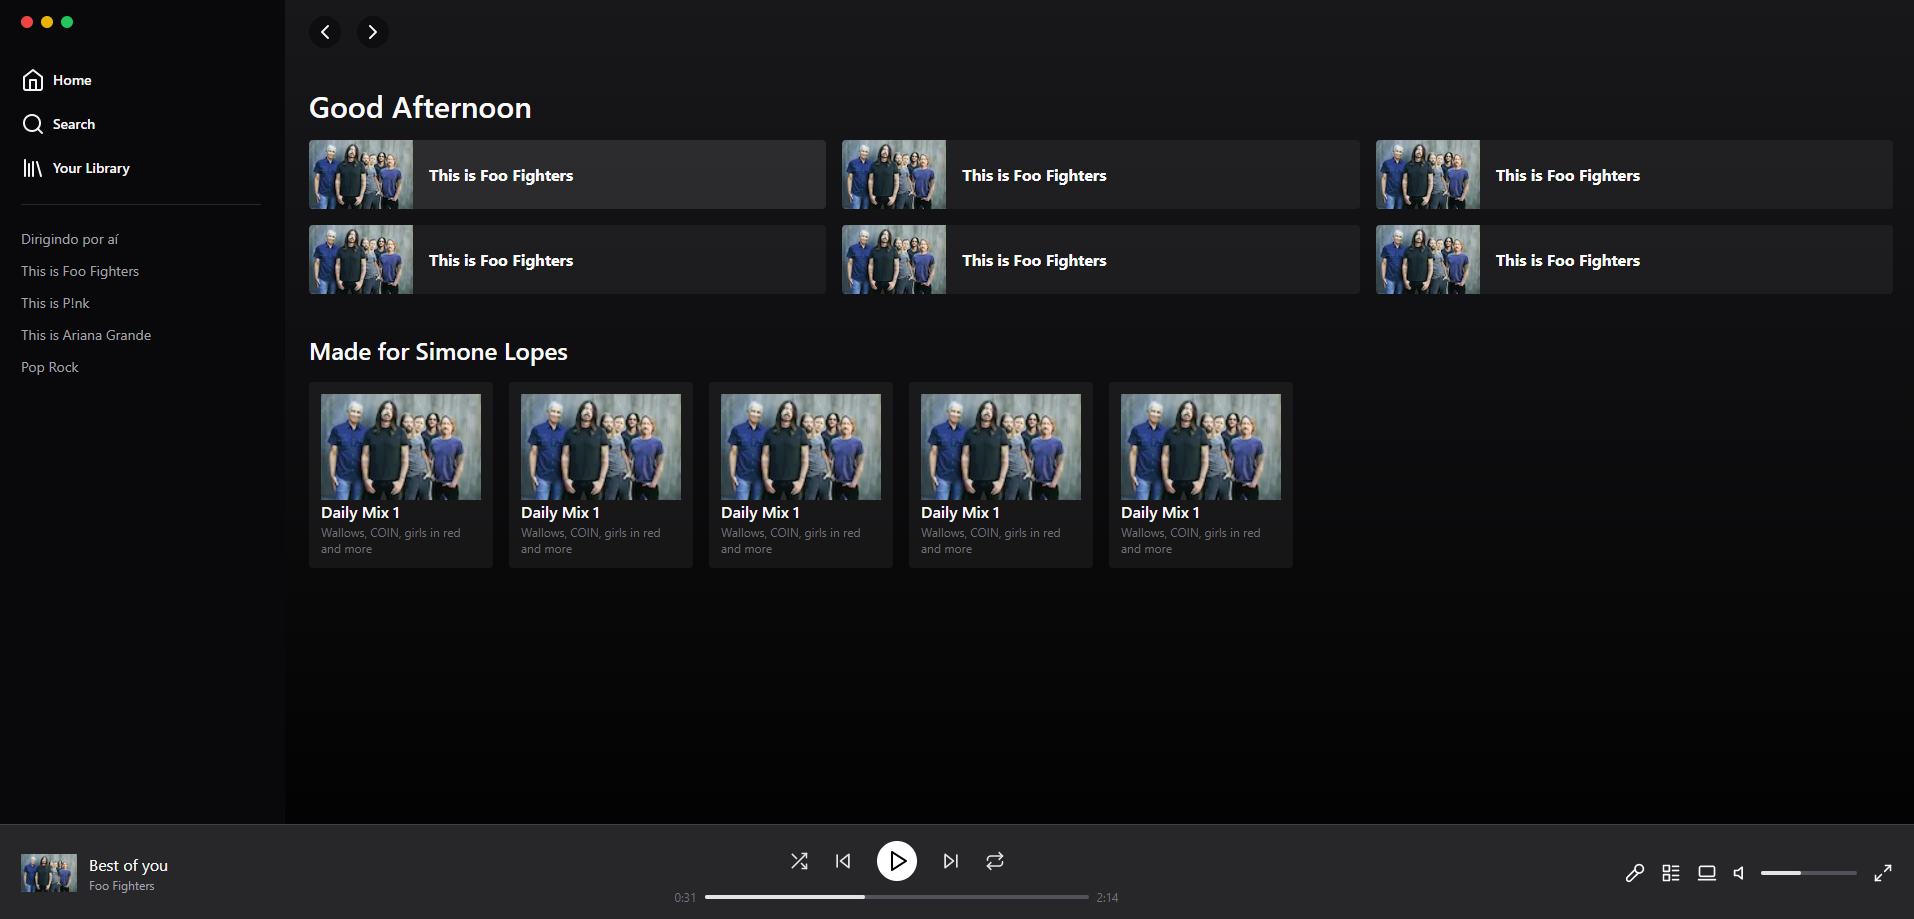Open the Pop Rock playlist
This screenshot has height=919, width=1914.
point(49,366)
